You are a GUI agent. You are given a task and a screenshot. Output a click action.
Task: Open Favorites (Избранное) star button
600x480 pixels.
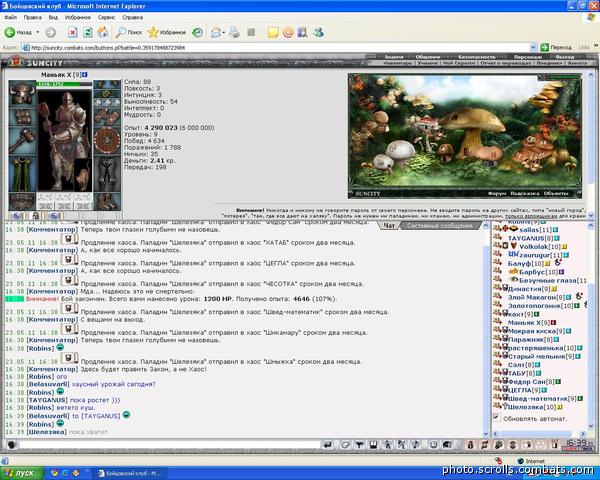click(167, 33)
